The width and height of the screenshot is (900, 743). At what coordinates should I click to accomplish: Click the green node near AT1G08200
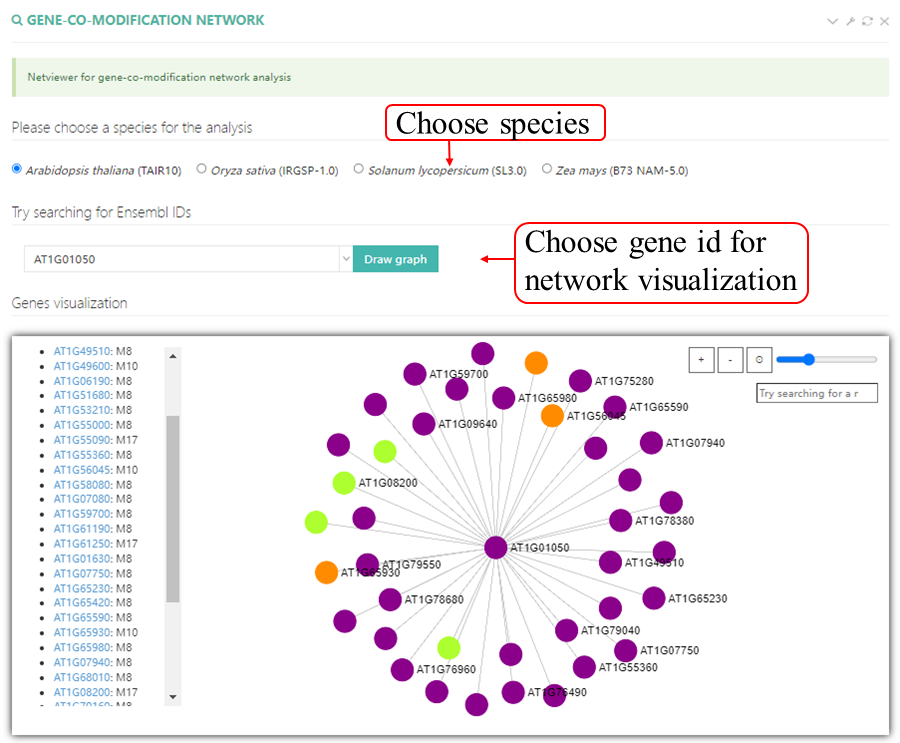tap(344, 483)
